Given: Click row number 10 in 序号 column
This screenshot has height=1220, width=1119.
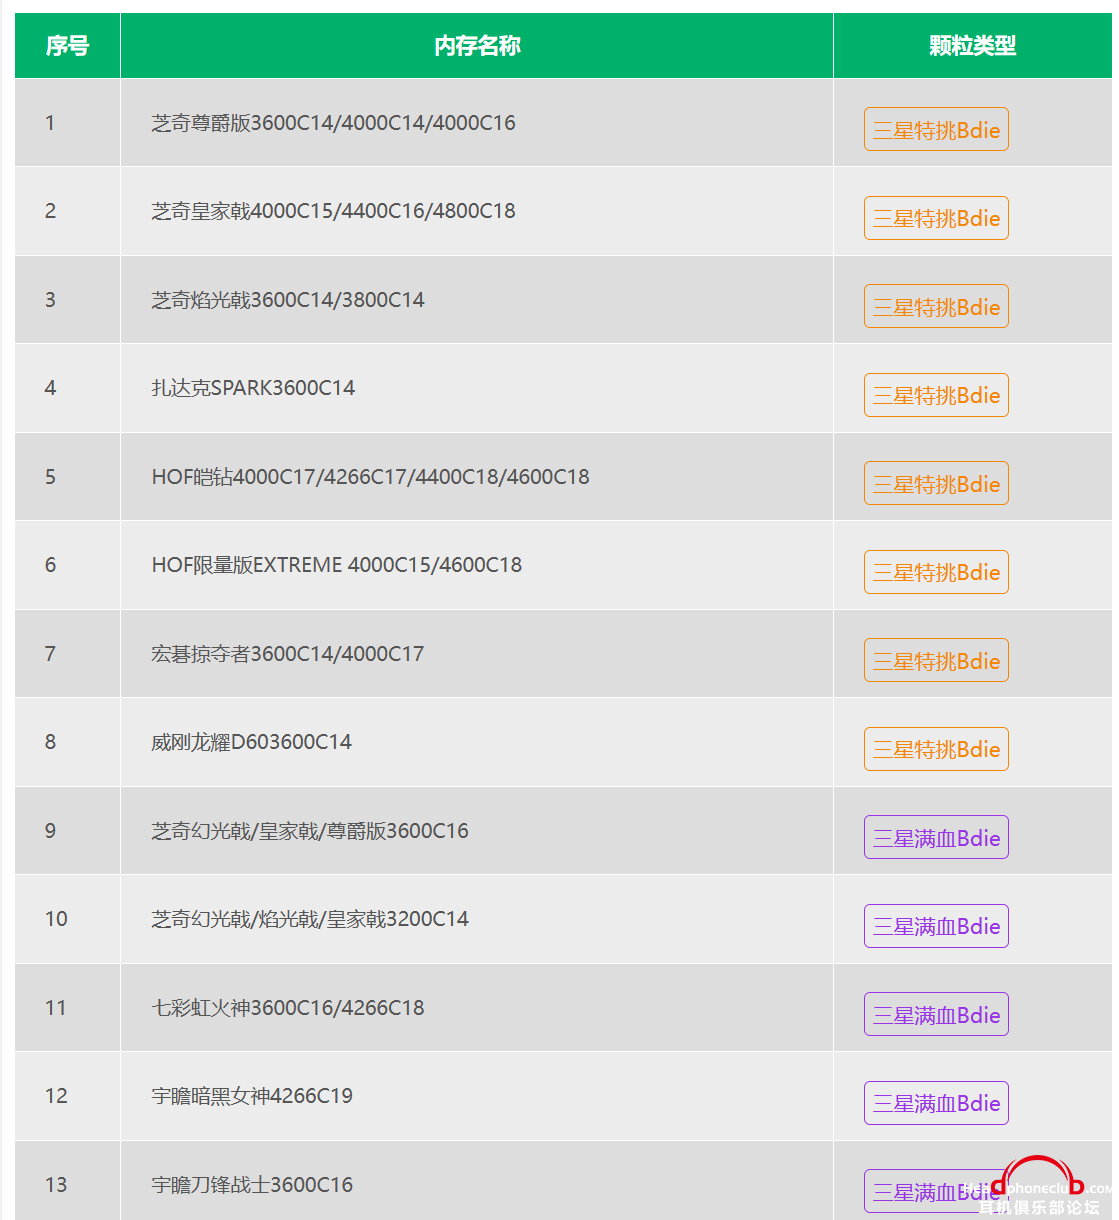Looking at the screenshot, I should (x=56, y=919).
